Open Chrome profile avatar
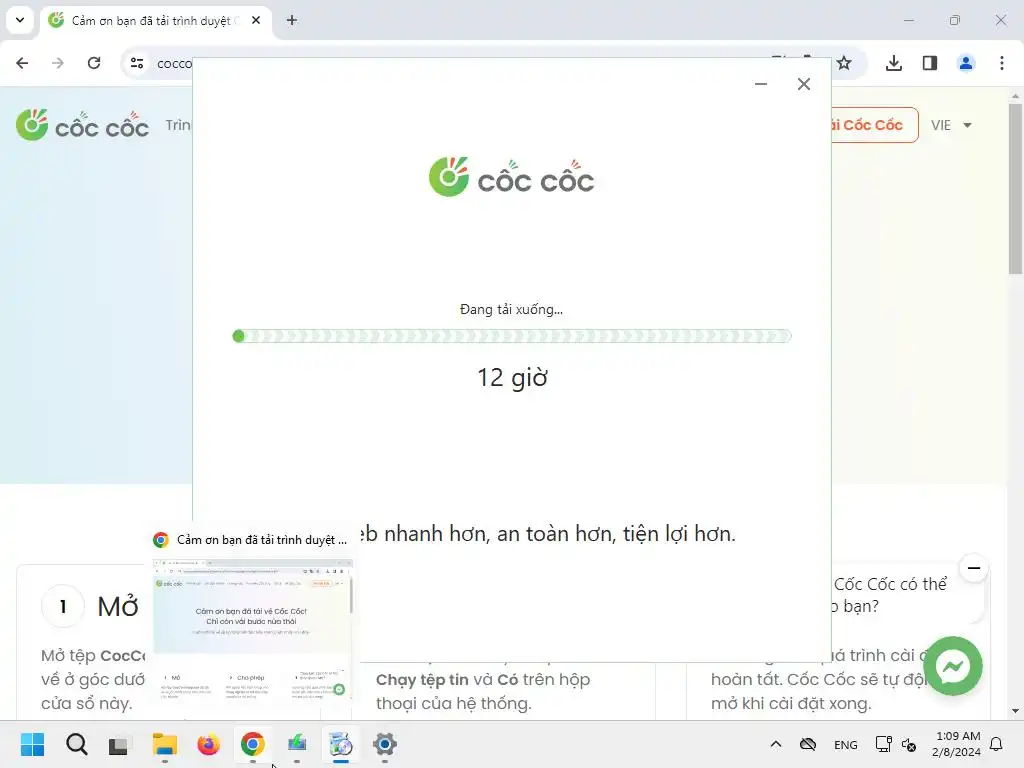This screenshot has height=768, width=1024. tap(966, 63)
